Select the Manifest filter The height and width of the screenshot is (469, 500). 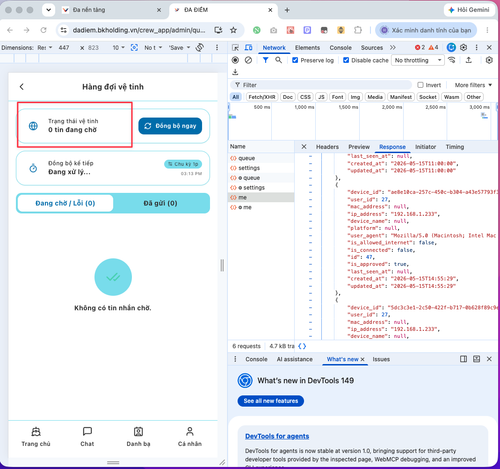click(x=401, y=97)
